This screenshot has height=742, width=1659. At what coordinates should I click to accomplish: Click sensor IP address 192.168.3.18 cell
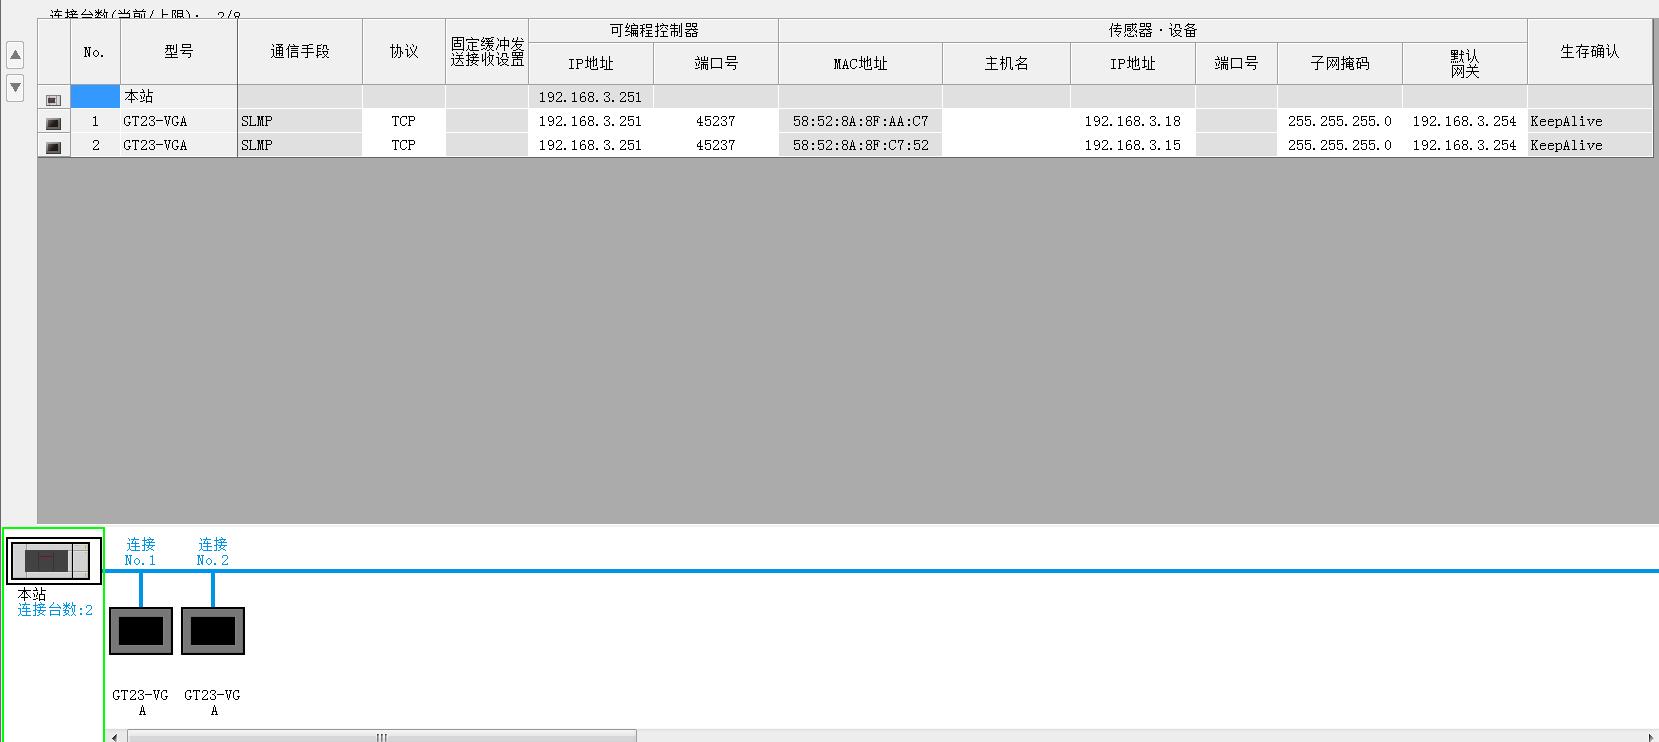[x=1132, y=121]
